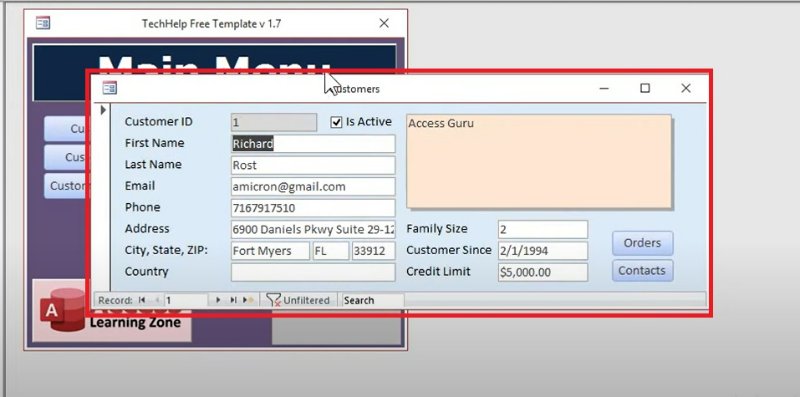Click the Access logo in Main Menu
800x397 pixels.
62,309
